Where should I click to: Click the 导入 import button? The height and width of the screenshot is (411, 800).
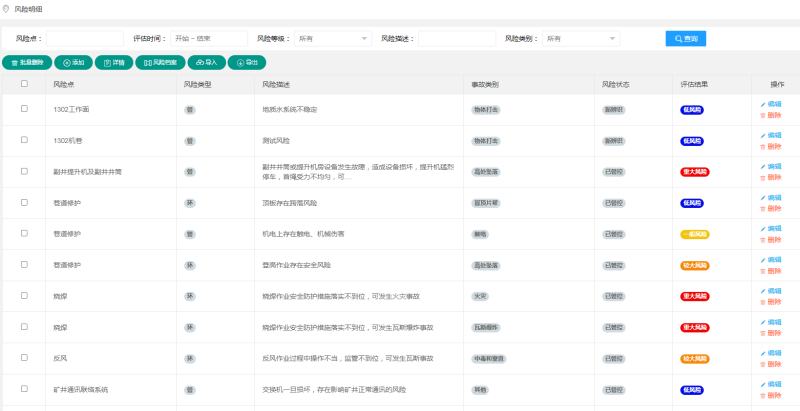pyautogui.click(x=207, y=63)
